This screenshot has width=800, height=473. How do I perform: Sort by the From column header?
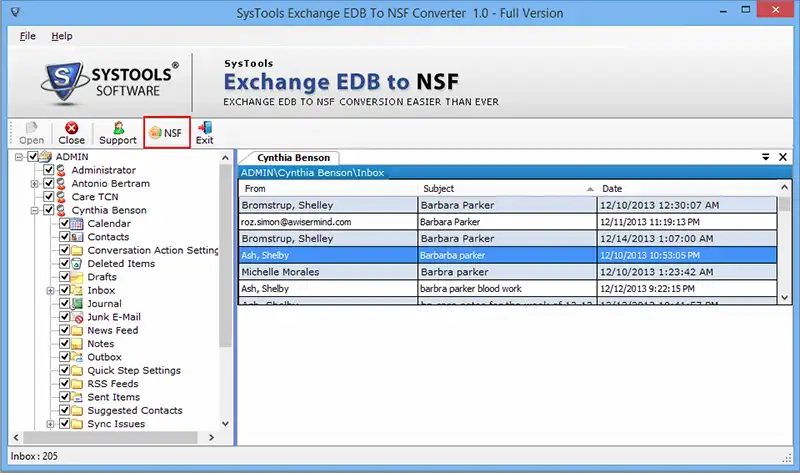click(x=328, y=188)
